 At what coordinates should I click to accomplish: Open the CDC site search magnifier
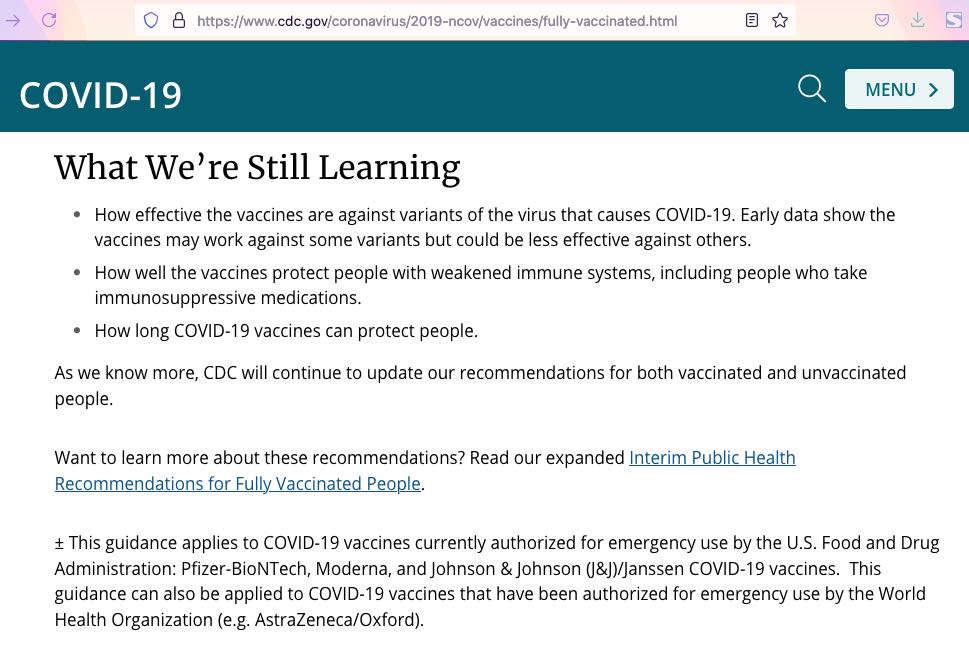(811, 89)
